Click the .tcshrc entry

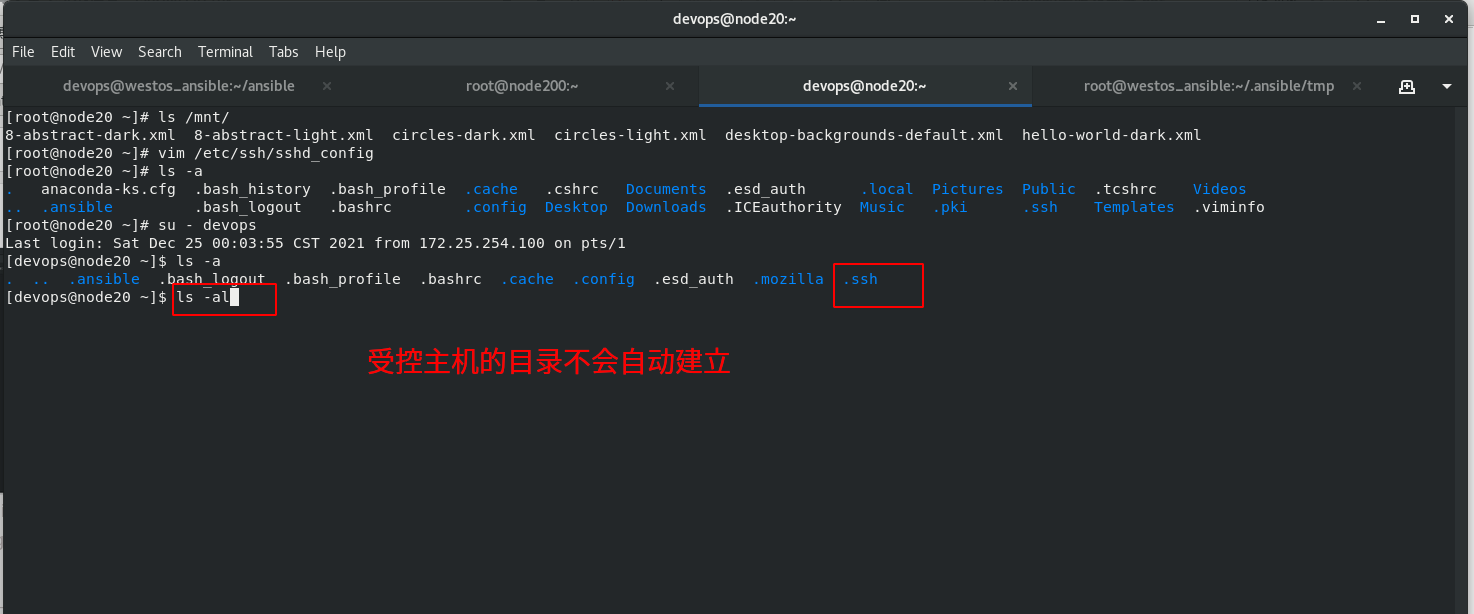pos(1125,189)
